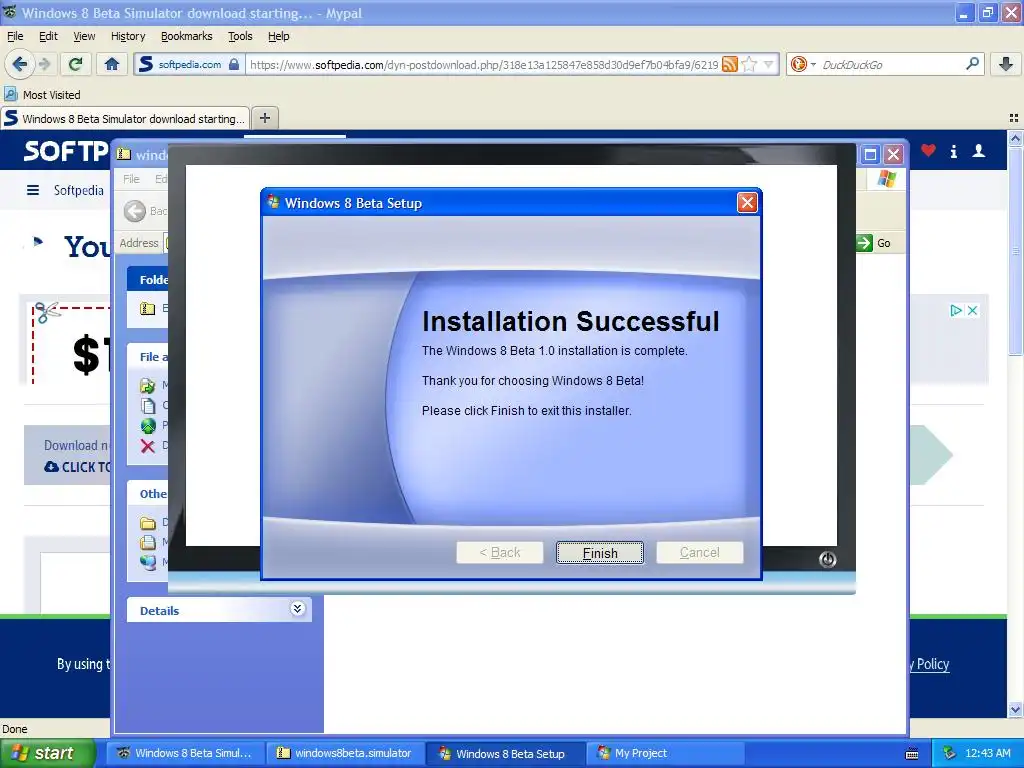Open the Tools menu

coord(240,37)
